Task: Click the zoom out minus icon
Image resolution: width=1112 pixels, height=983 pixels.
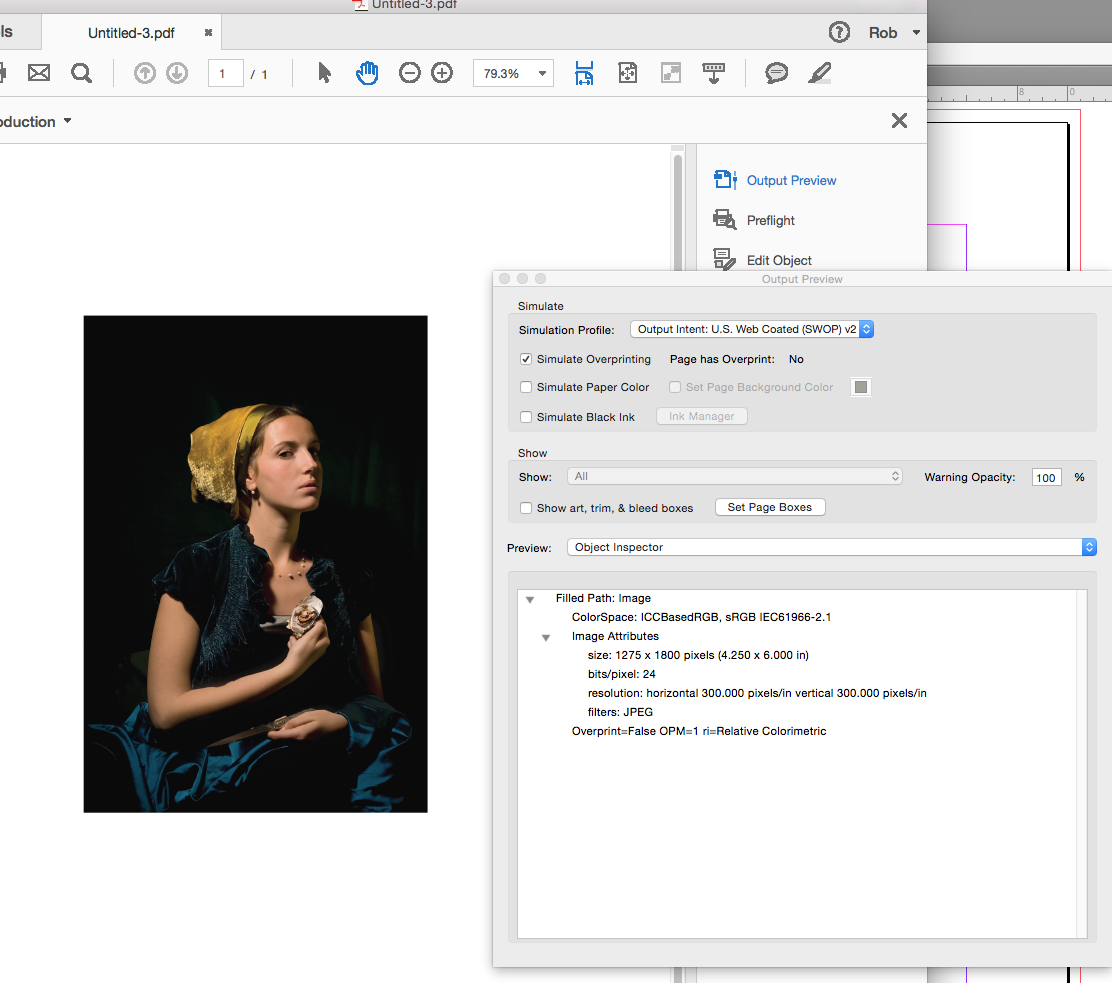Action: point(410,73)
